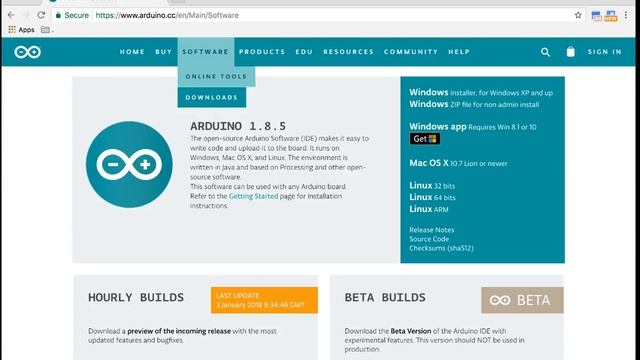Open the BUY nav item

click(x=163, y=52)
